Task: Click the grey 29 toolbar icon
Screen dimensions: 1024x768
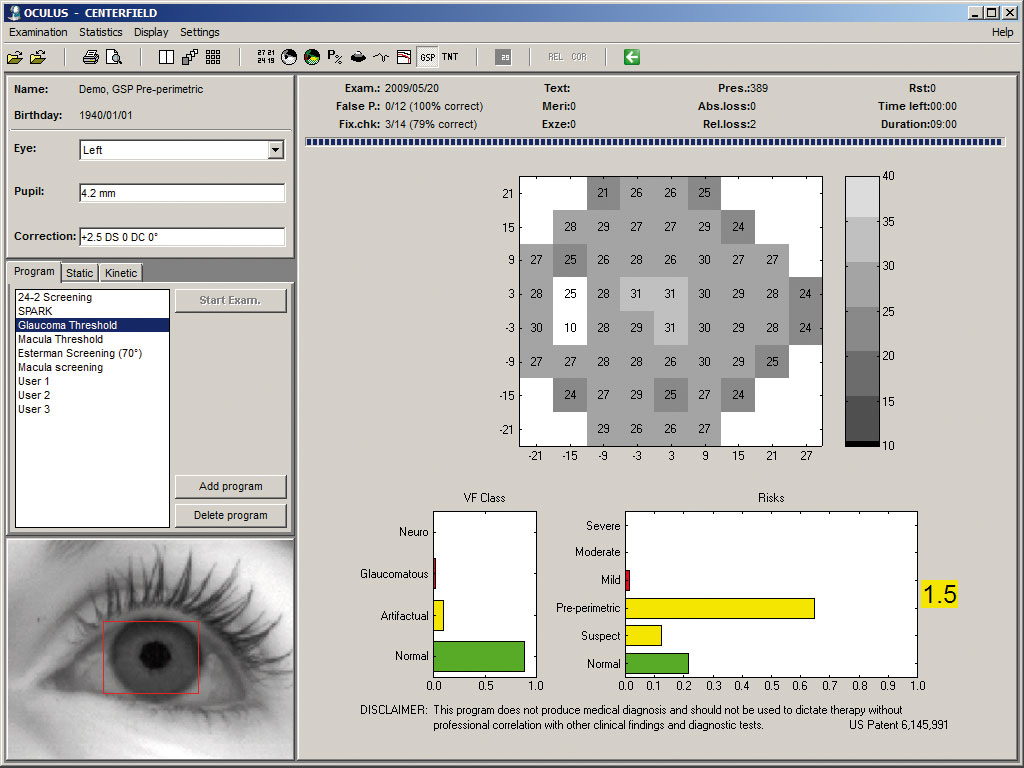Action: (x=503, y=57)
